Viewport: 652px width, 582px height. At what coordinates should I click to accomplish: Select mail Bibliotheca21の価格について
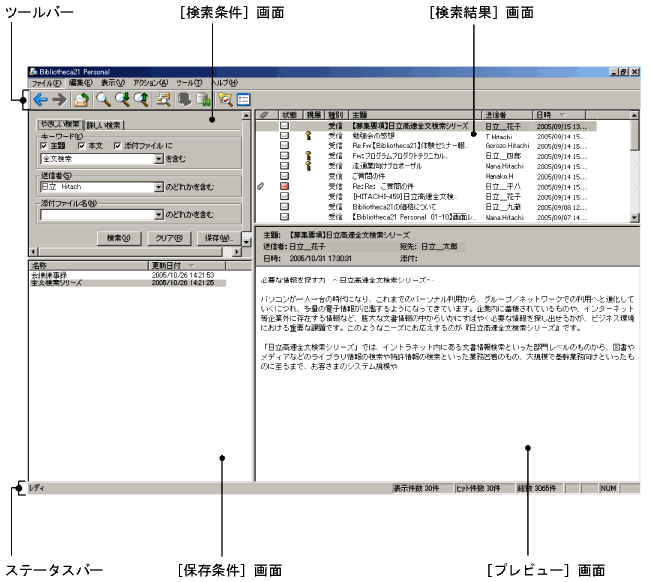pos(394,207)
